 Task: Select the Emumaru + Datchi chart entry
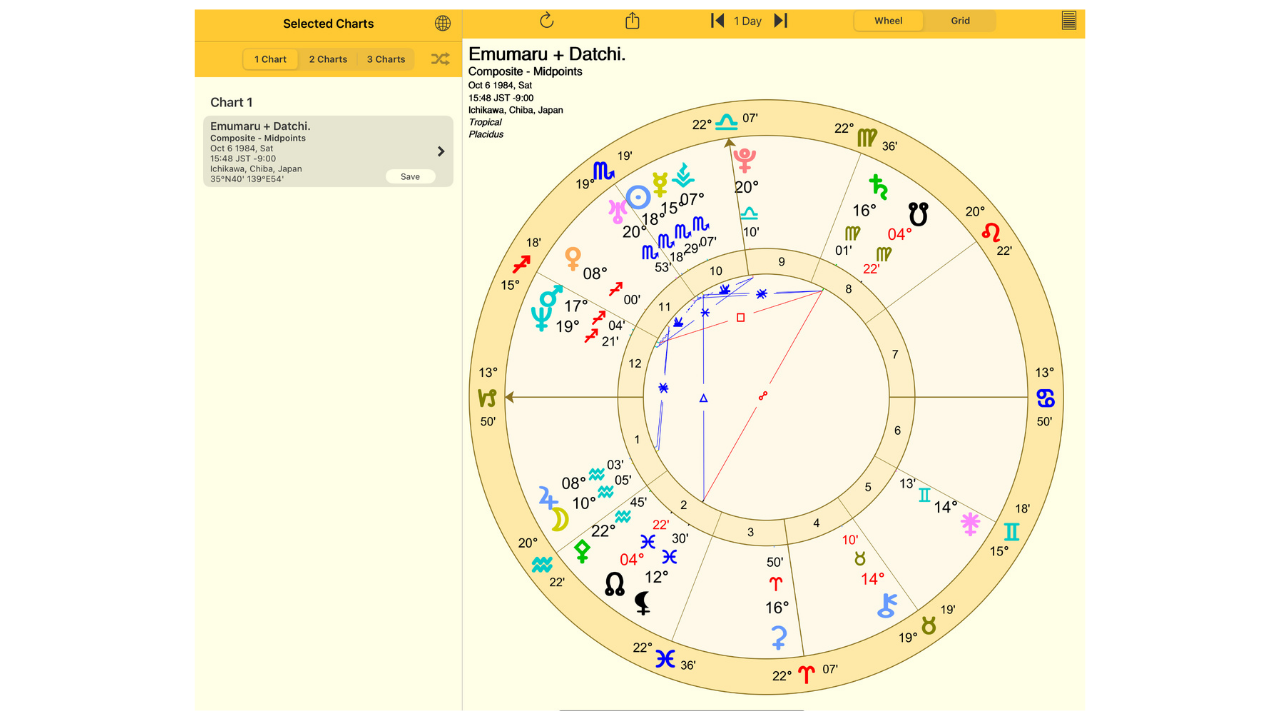pyautogui.click(x=310, y=150)
